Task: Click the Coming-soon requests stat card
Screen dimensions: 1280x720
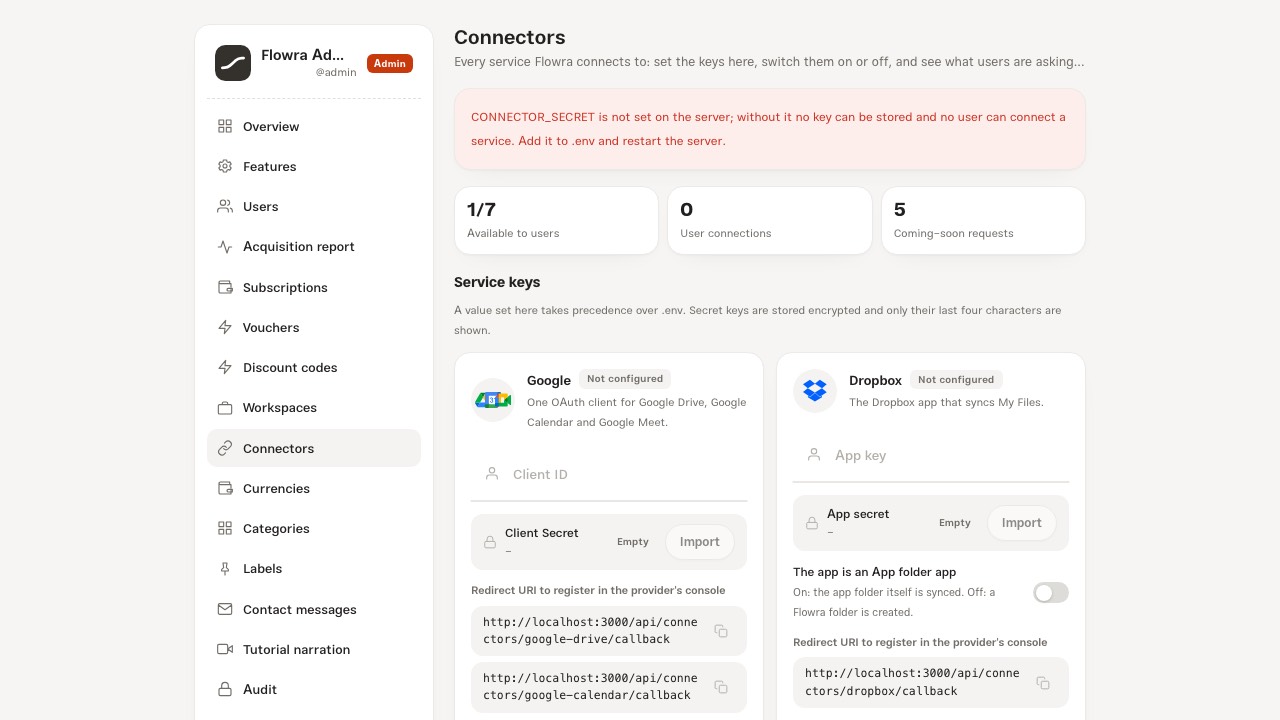Action: click(x=983, y=220)
